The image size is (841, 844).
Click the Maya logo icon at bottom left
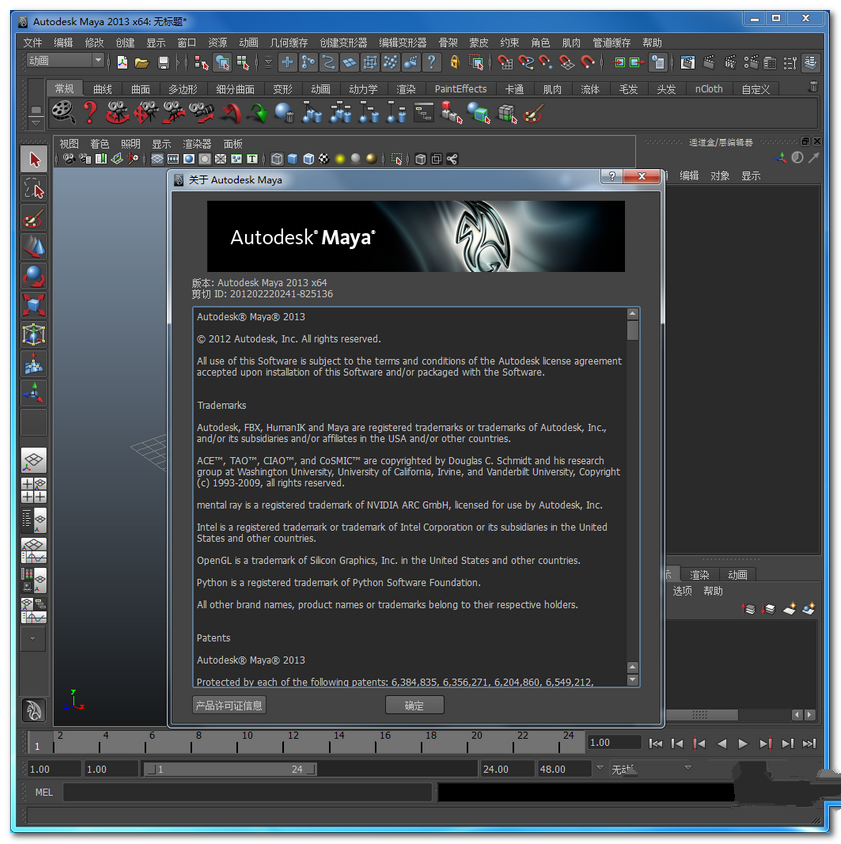click(x=34, y=710)
